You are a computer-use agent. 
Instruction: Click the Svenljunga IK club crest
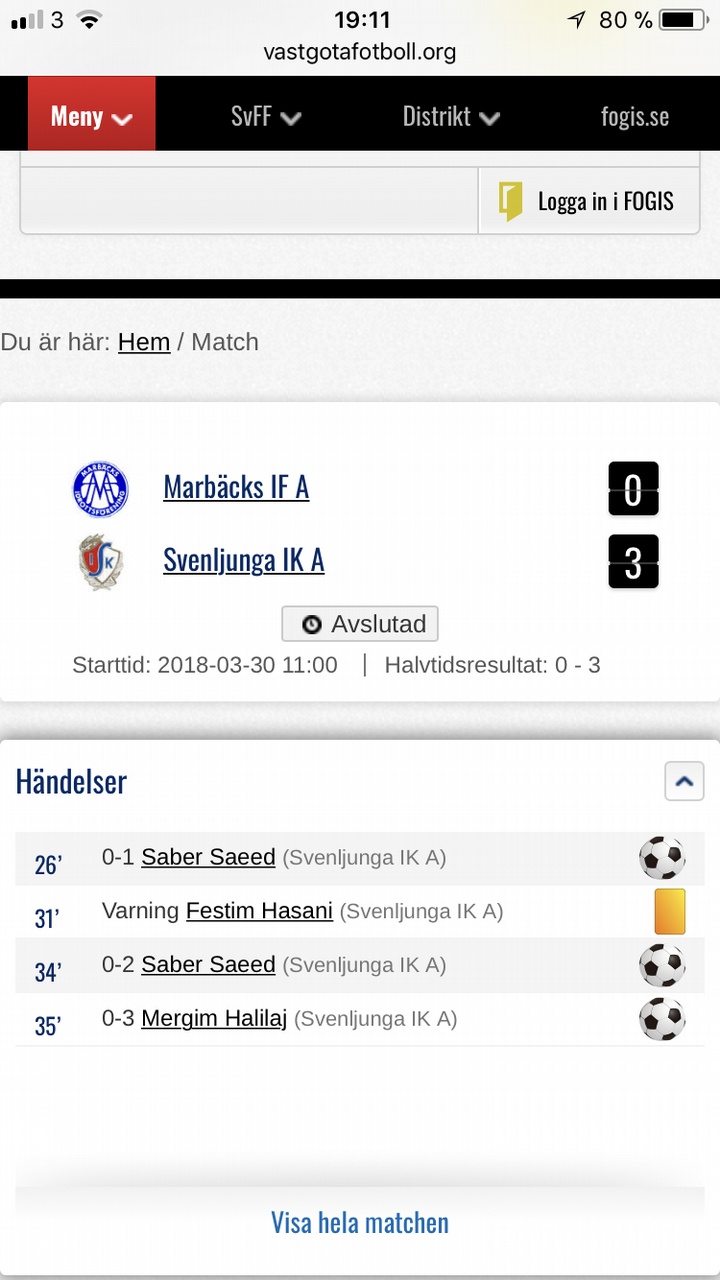point(100,562)
